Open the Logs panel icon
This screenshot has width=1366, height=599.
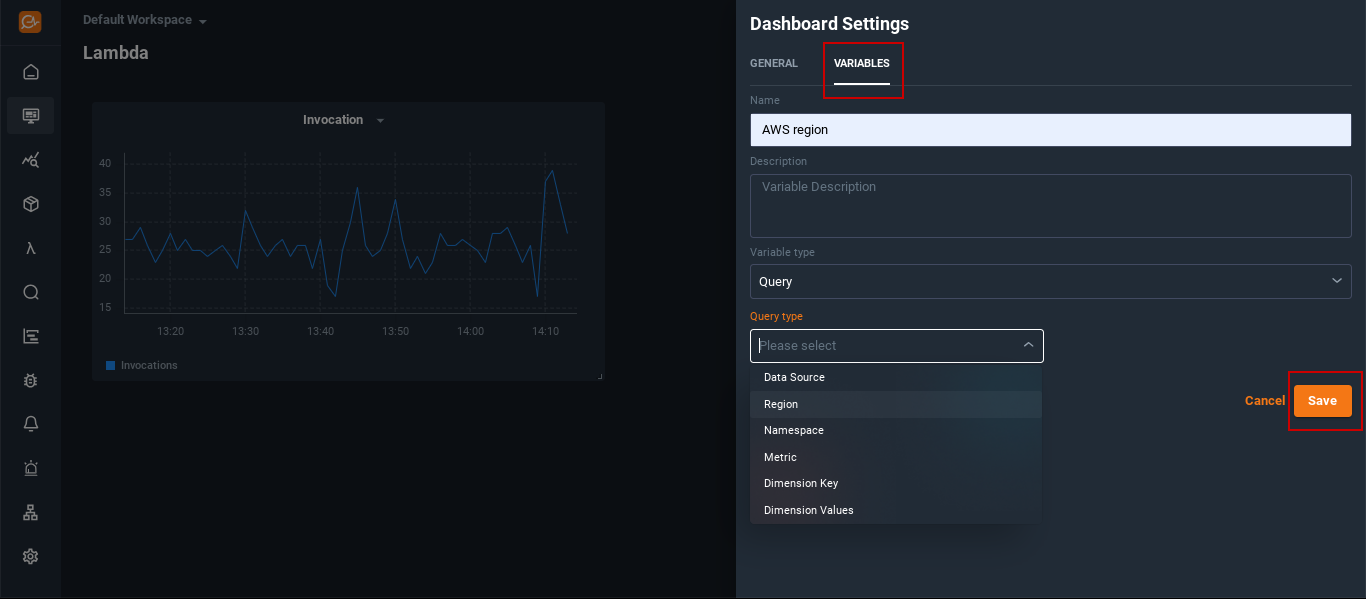pyautogui.click(x=30, y=336)
